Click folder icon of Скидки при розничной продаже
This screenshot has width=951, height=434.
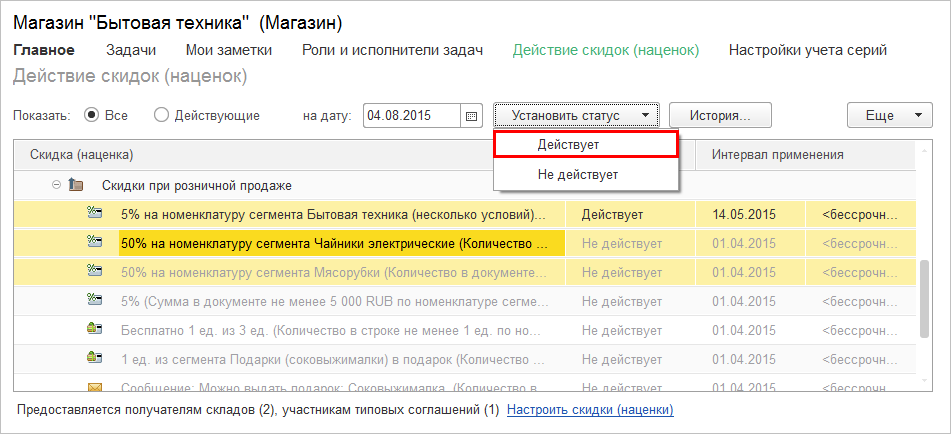[77, 186]
